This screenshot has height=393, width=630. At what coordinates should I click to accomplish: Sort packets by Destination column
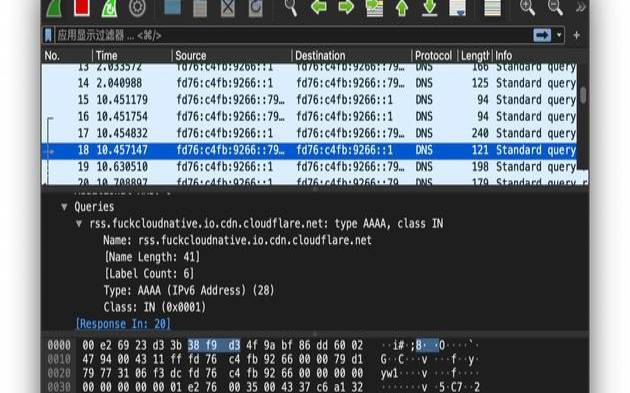click(352, 55)
